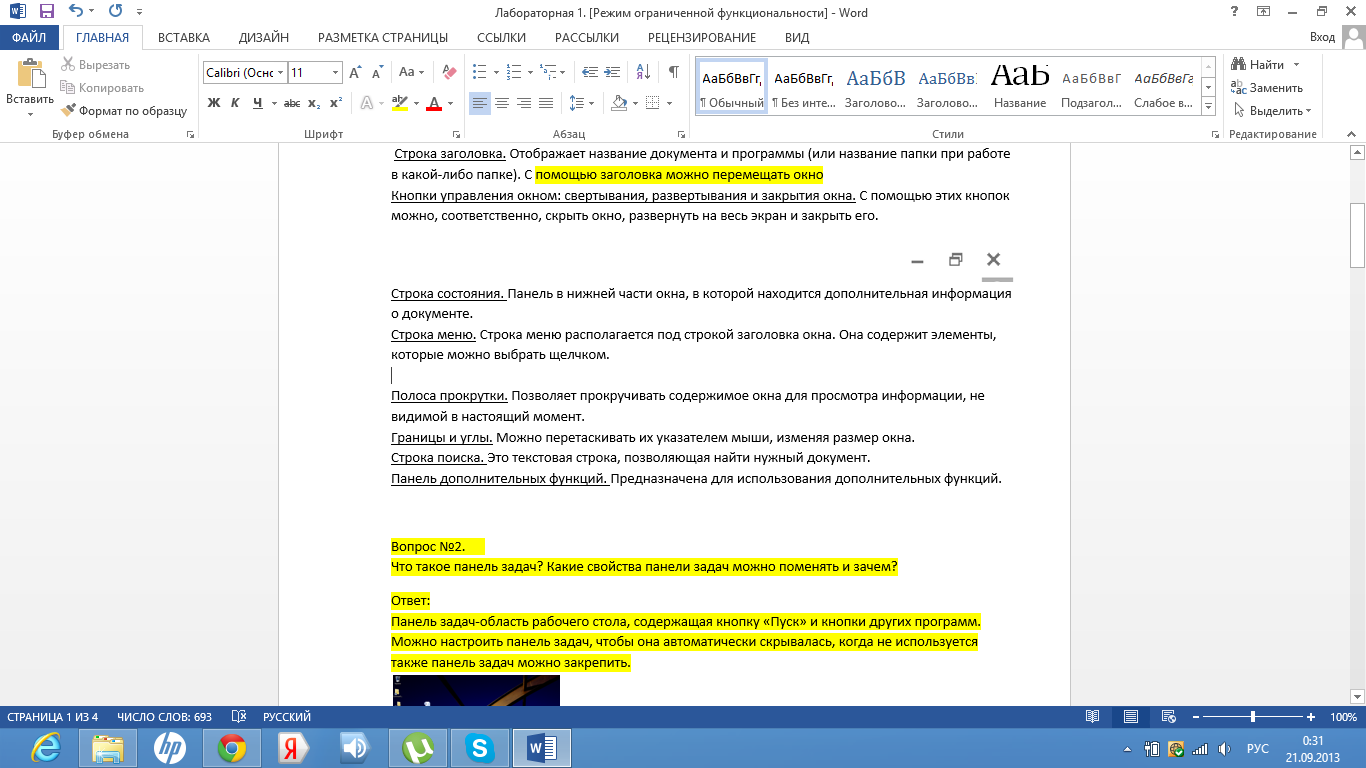The image size is (1366, 768).
Task: Activate Format Painter (Формат по образцу)
Action: click(x=124, y=111)
